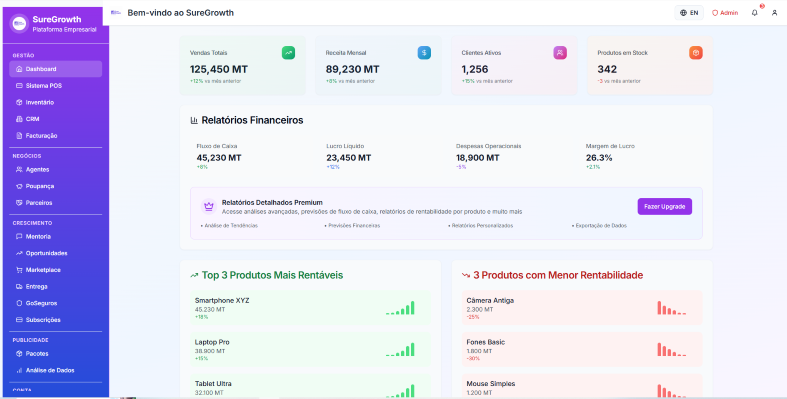
Task: Click the Análise de Tendências feature text
Action: (x=229, y=226)
